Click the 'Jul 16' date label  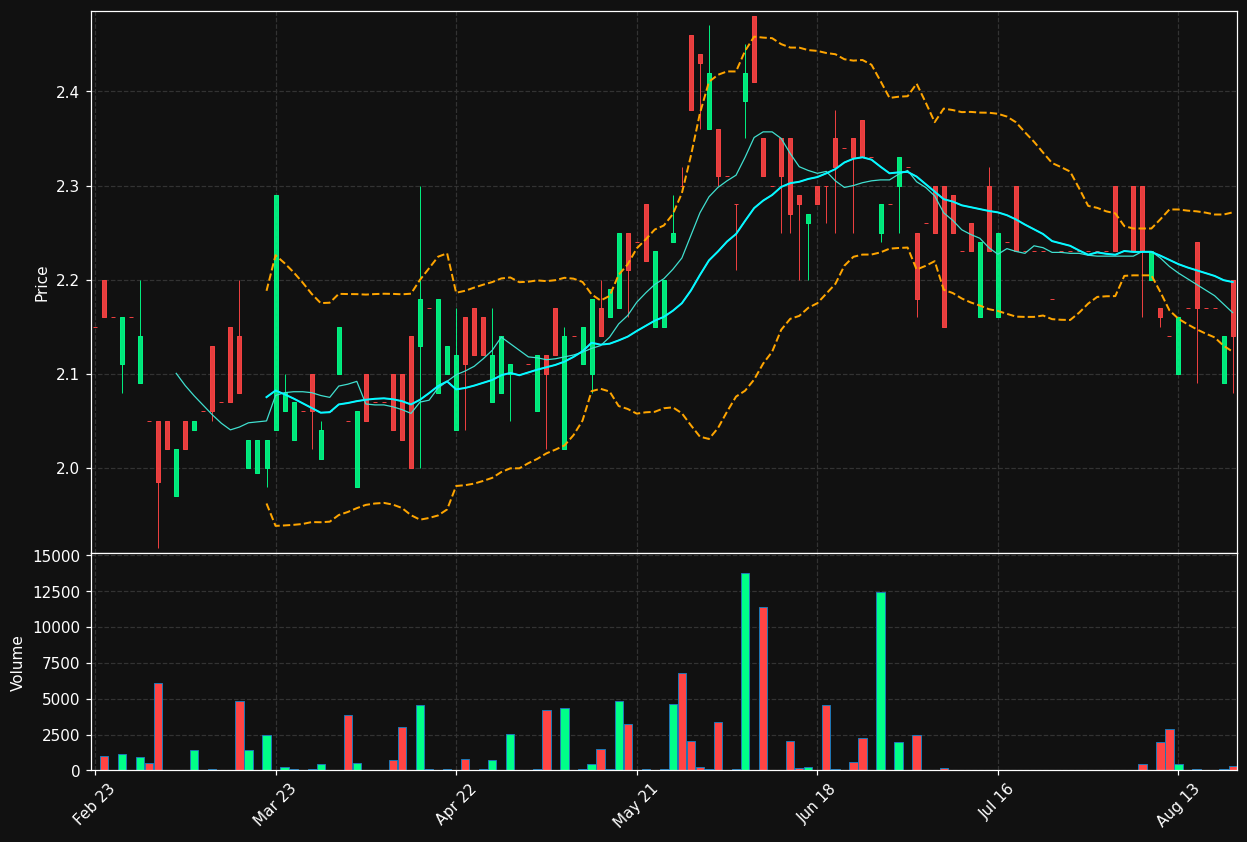(996, 804)
